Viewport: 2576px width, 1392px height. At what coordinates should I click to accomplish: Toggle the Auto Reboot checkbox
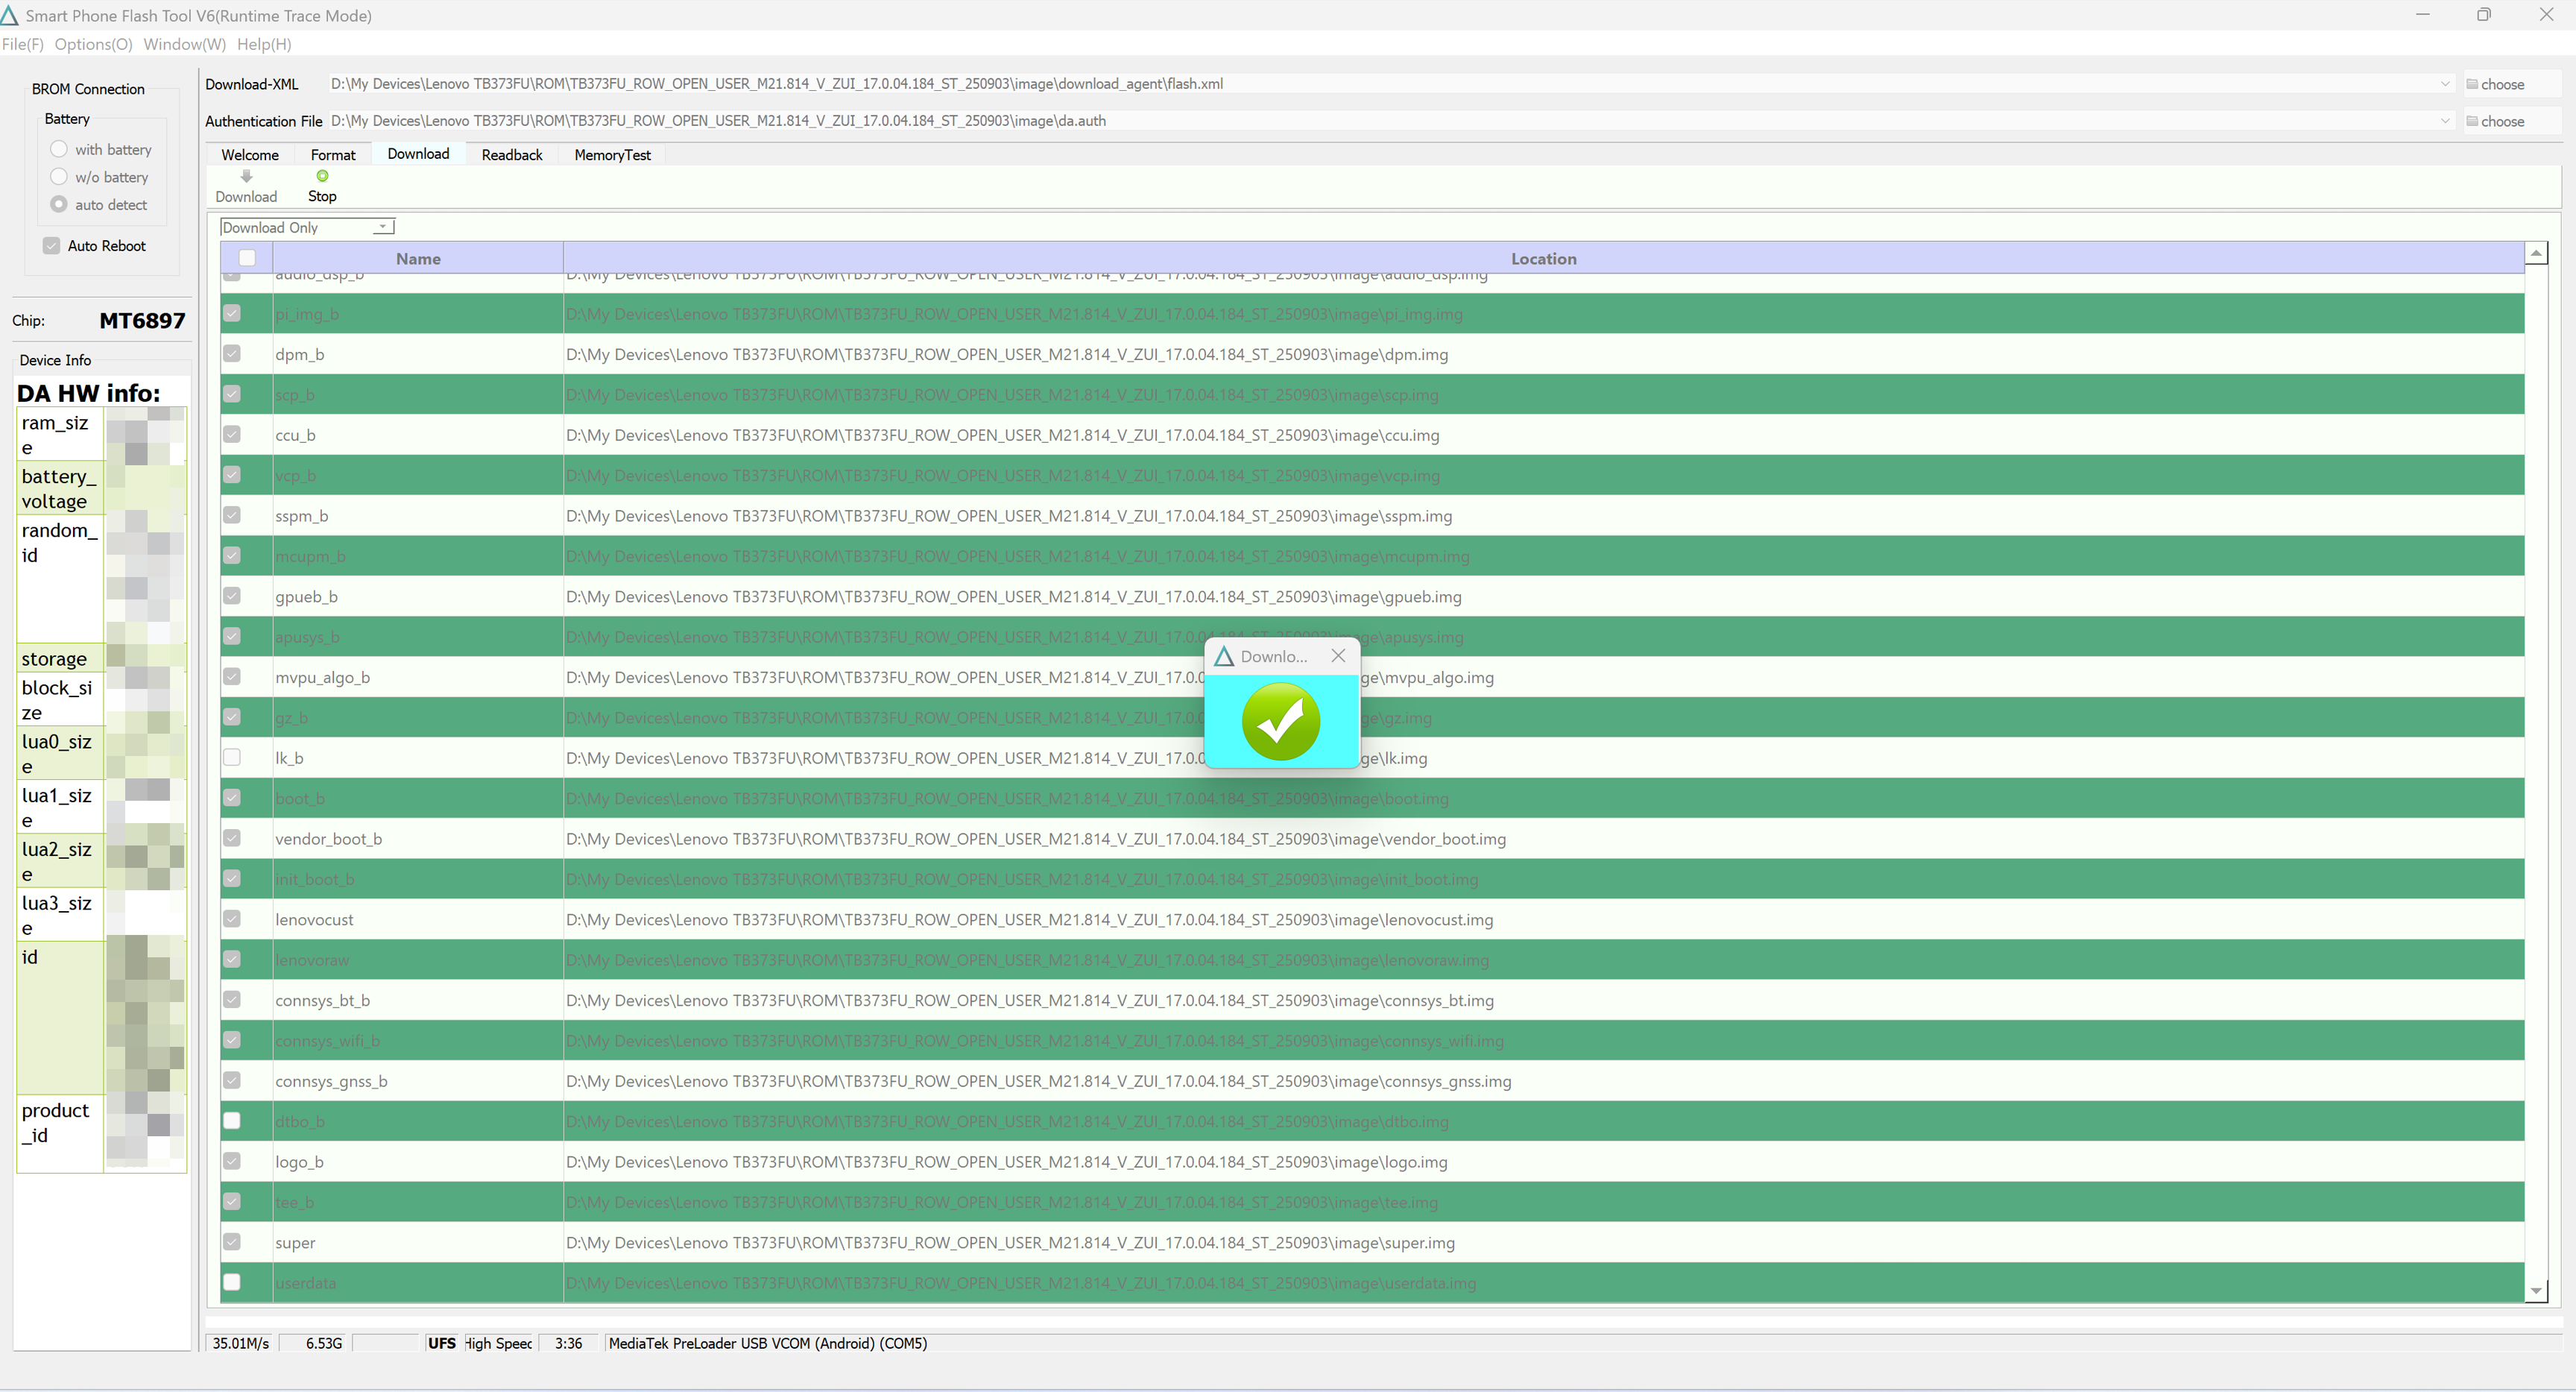click(52, 246)
